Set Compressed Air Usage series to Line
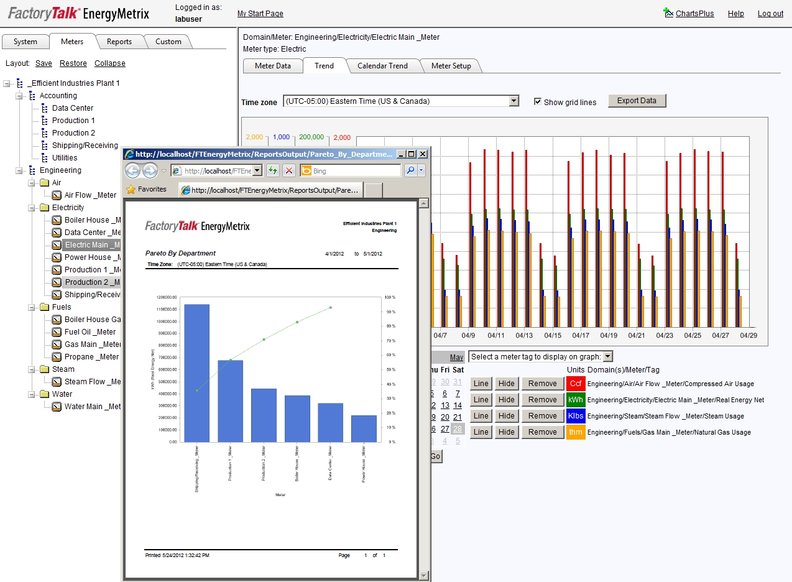The width and height of the screenshot is (792, 582). click(481, 383)
